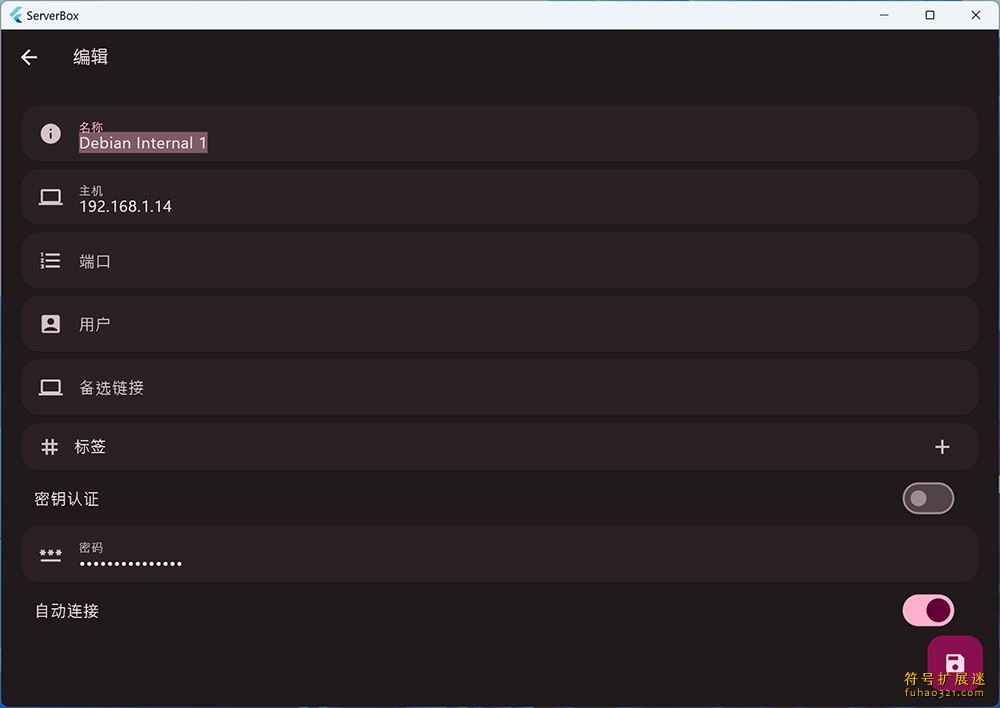
Task: Click the password asterisks icon beside 密码
Action: [50, 555]
